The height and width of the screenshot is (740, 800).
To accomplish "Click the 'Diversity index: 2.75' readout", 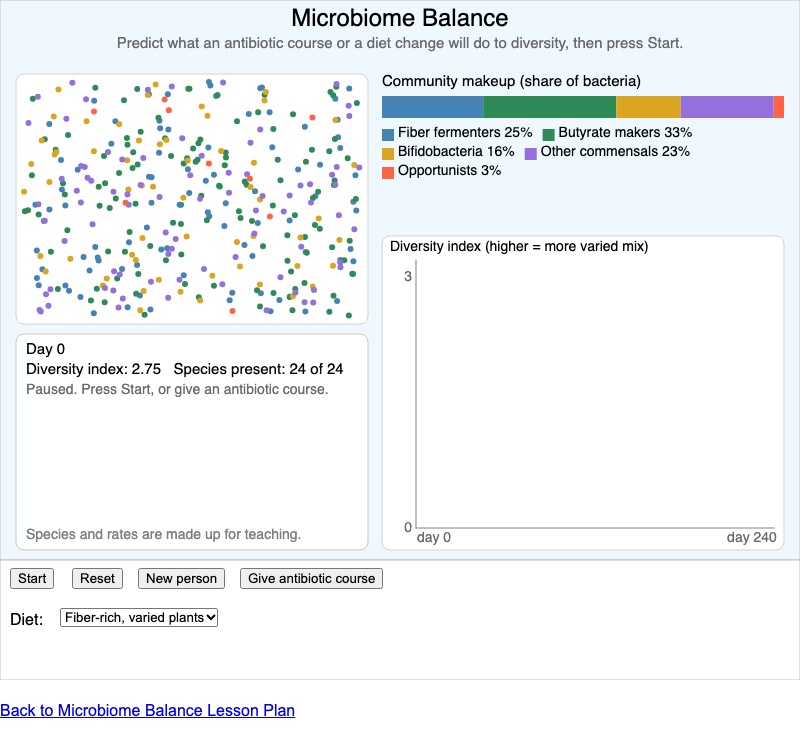I will click(x=93, y=369).
